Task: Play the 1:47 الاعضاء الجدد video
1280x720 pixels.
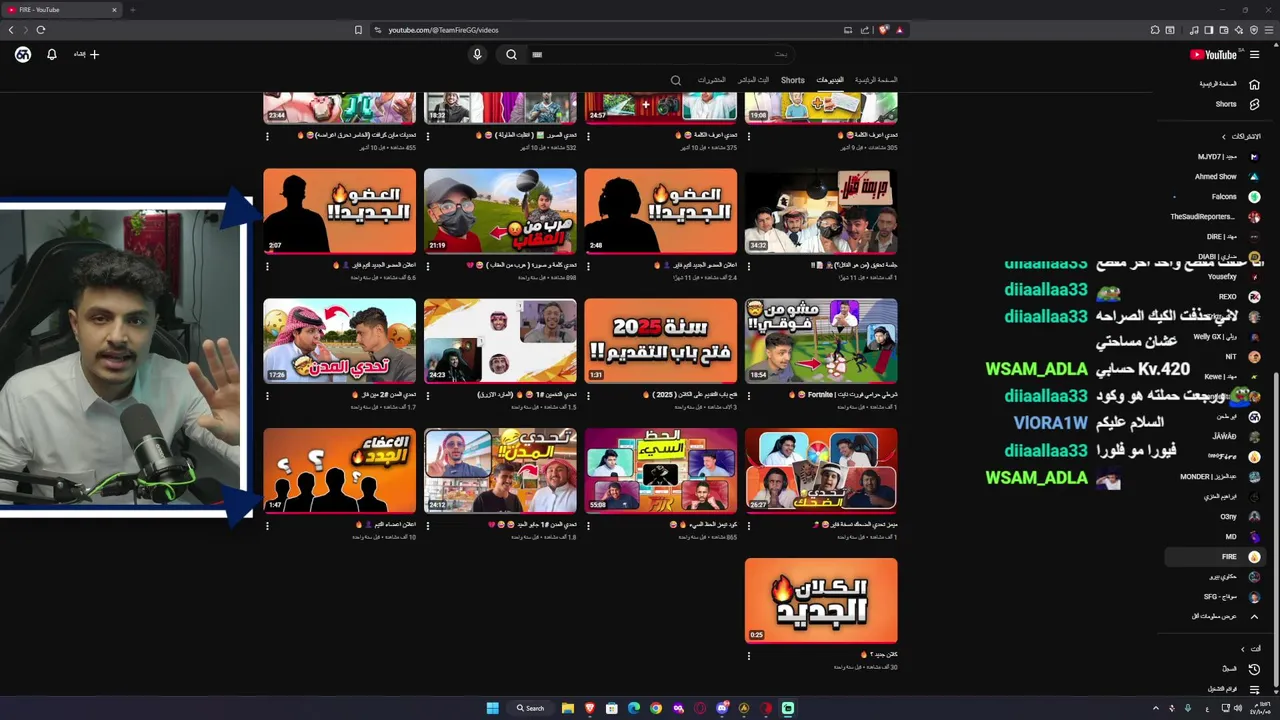Action: coord(339,471)
